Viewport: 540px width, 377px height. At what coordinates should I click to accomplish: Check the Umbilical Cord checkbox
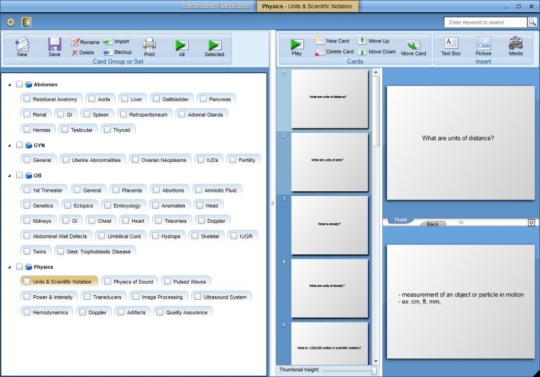click(x=102, y=236)
